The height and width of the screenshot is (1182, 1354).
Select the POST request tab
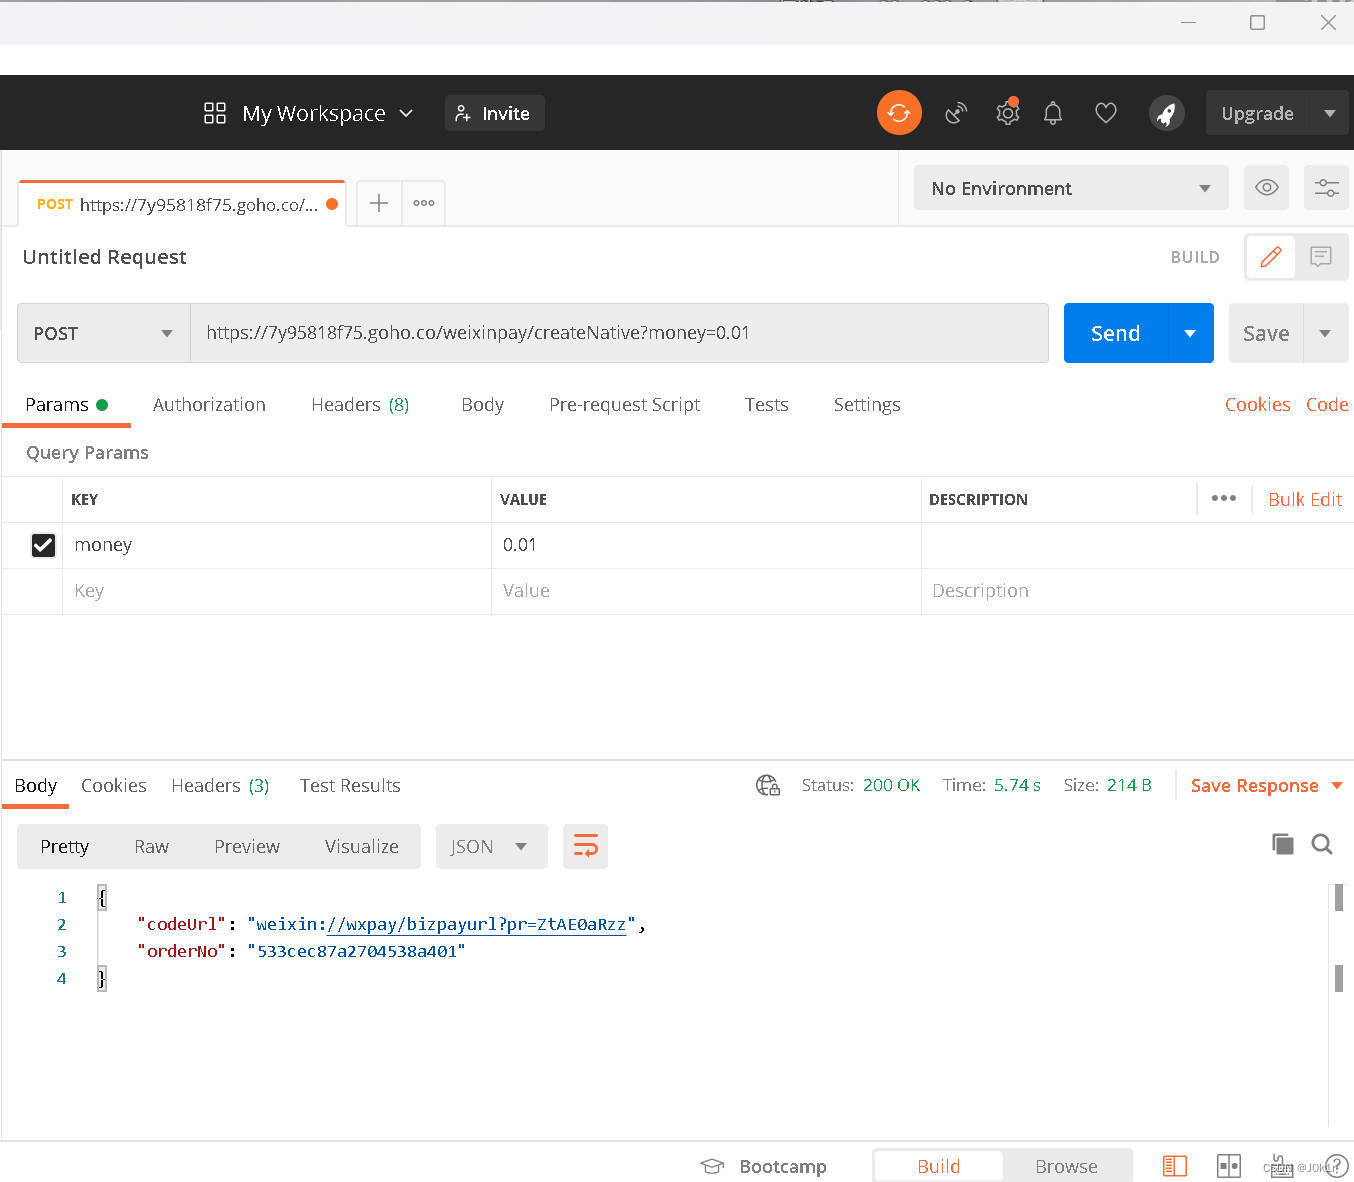tap(182, 204)
